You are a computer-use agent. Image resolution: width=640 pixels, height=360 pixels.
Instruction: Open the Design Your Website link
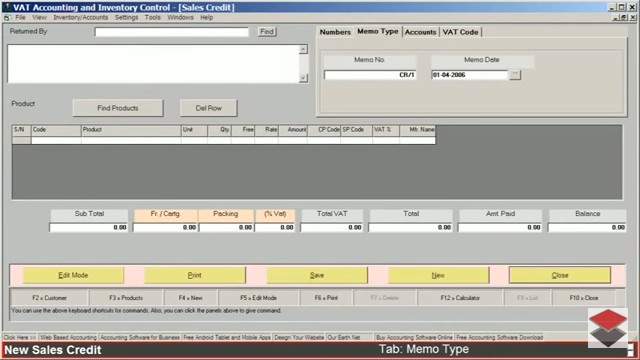coord(299,338)
